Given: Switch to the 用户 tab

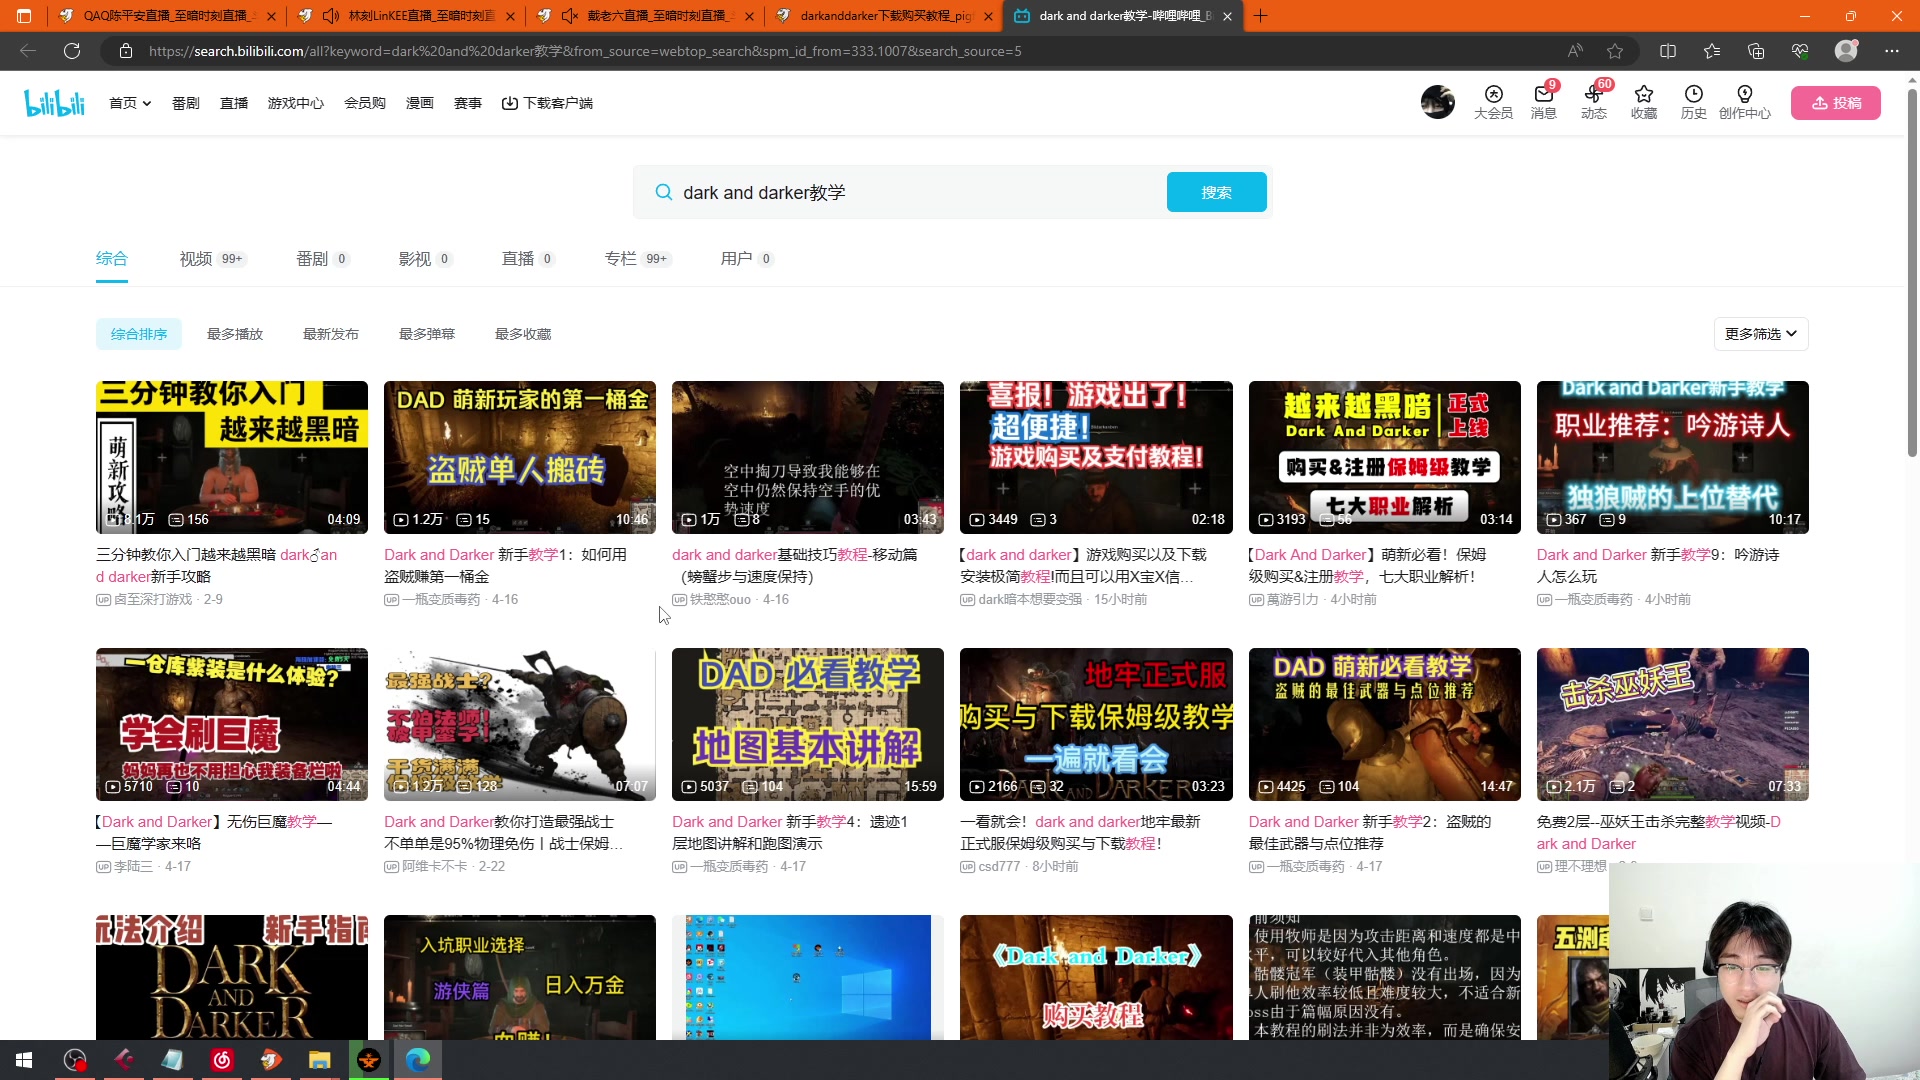Looking at the screenshot, I should [x=747, y=259].
